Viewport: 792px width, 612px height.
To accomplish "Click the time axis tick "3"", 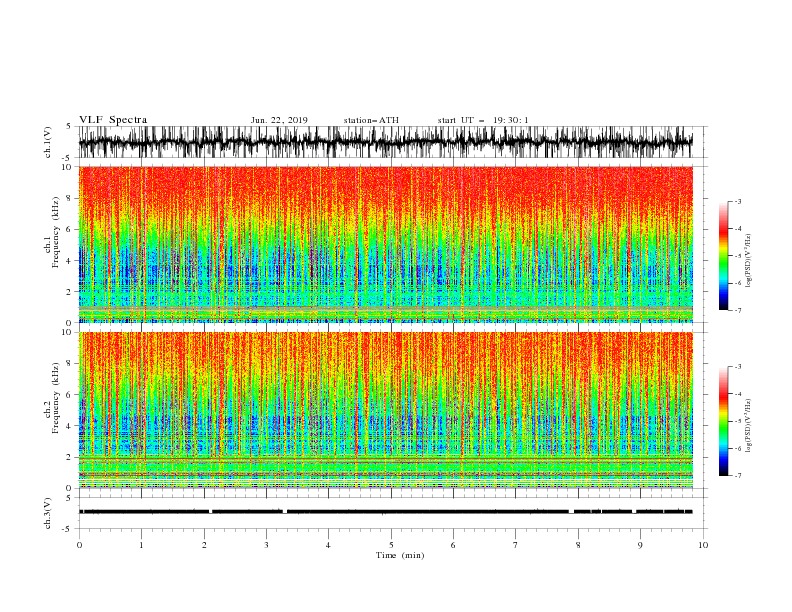I will tap(266, 545).
